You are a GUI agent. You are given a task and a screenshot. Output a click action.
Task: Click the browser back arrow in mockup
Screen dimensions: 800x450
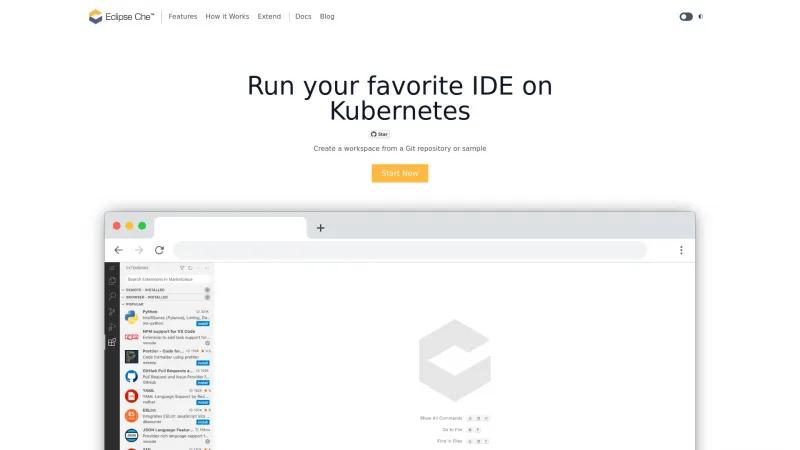[118, 250]
